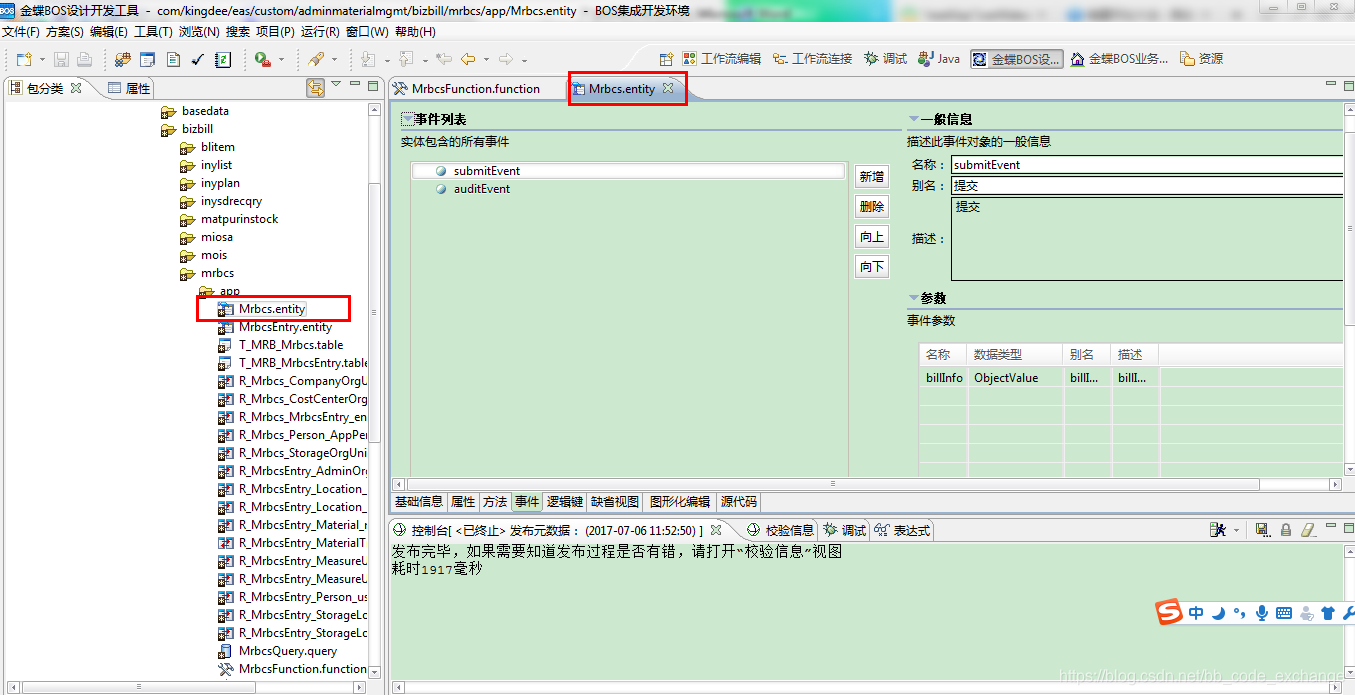The height and width of the screenshot is (695, 1355).
Task: Open the 校验信息 view tab
Action: (x=781, y=531)
